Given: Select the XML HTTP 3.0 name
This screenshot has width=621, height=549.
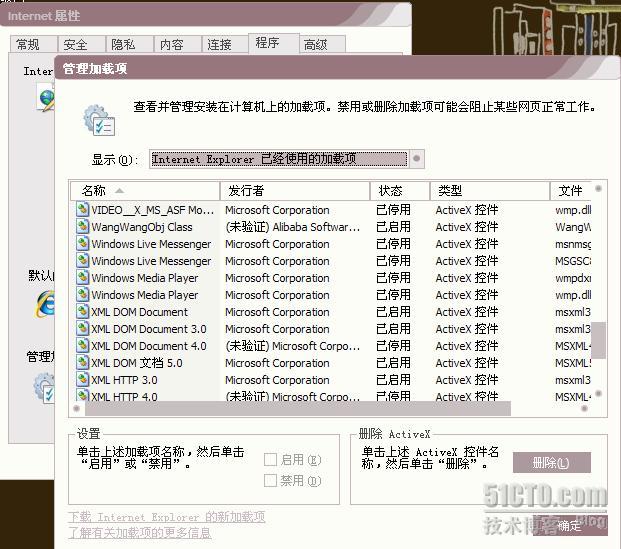Looking at the screenshot, I should [x=124, y=380].
